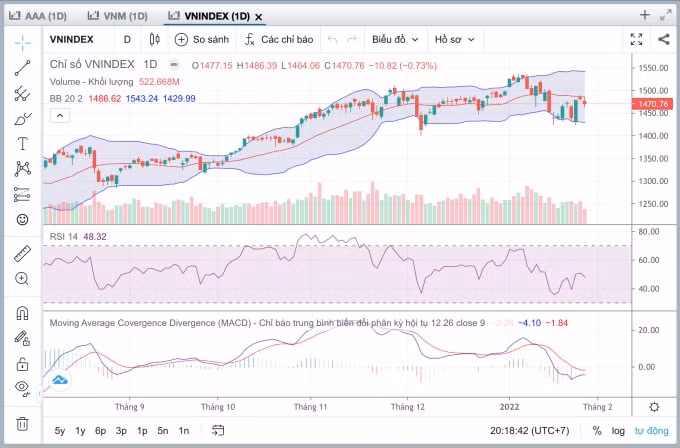Image resolution: width=680 pixels, height=448 pixels.
Task: Activate the zoom in tool
Action: [x=22, y=278]
